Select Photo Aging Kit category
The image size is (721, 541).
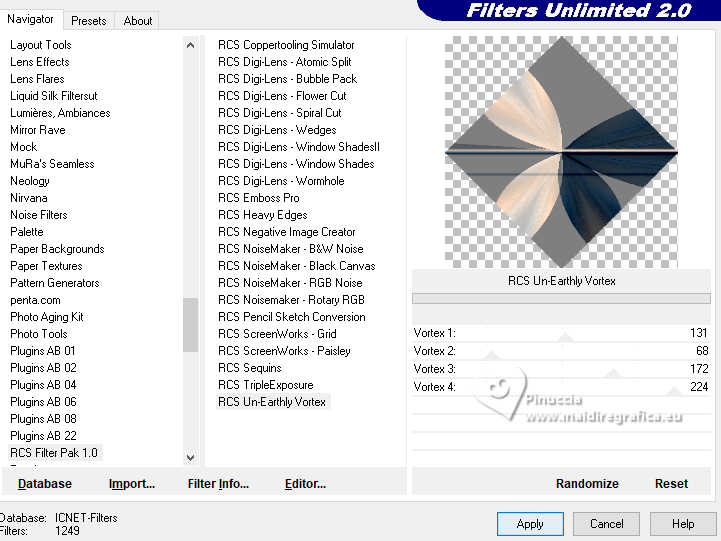(47, 317)
